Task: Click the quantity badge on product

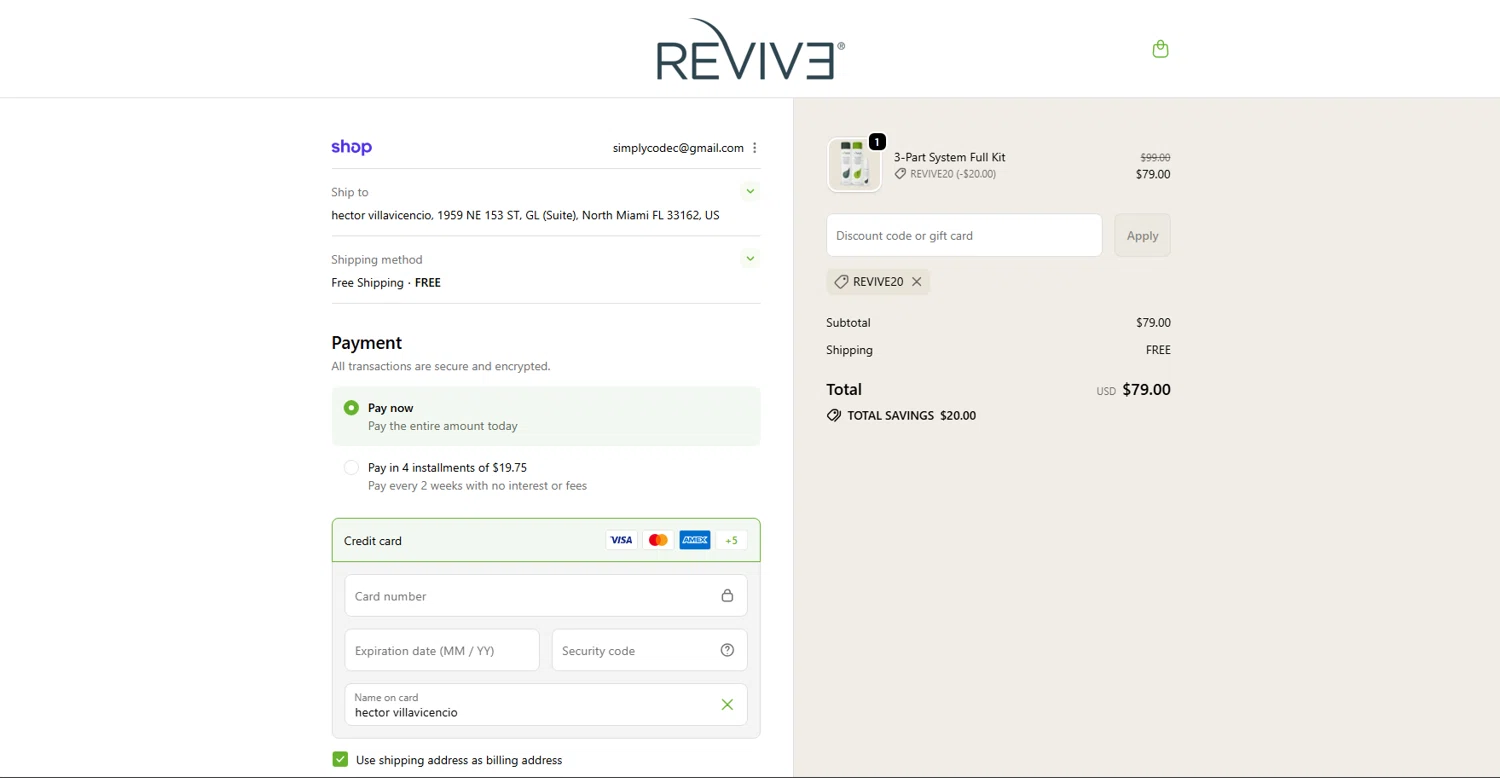Action: (877, 142)
